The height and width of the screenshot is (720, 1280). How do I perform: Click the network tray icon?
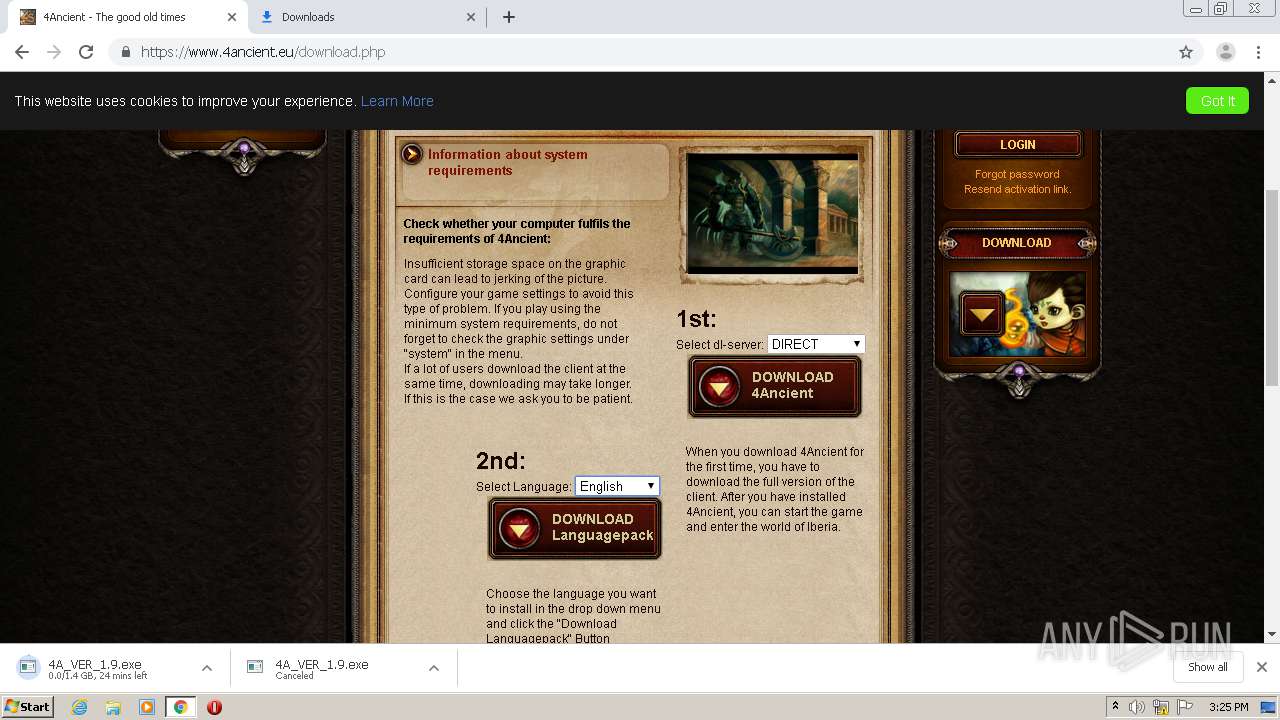(x=1161, y=707)
